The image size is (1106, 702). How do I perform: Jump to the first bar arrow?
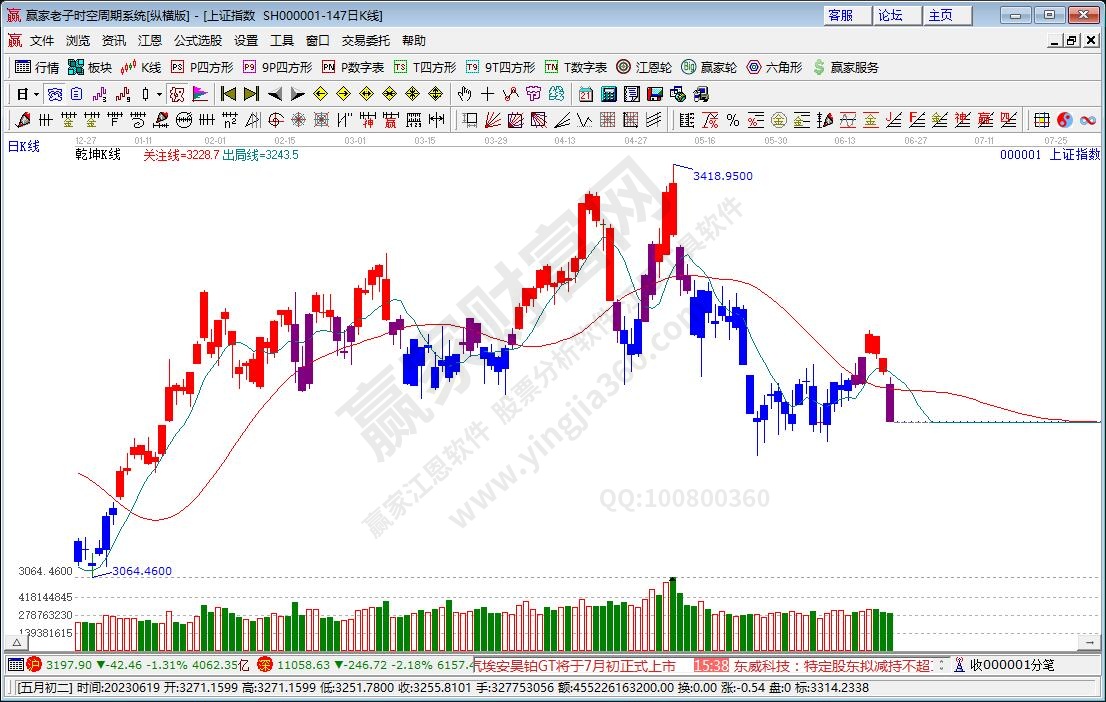(x=228, y=94)
